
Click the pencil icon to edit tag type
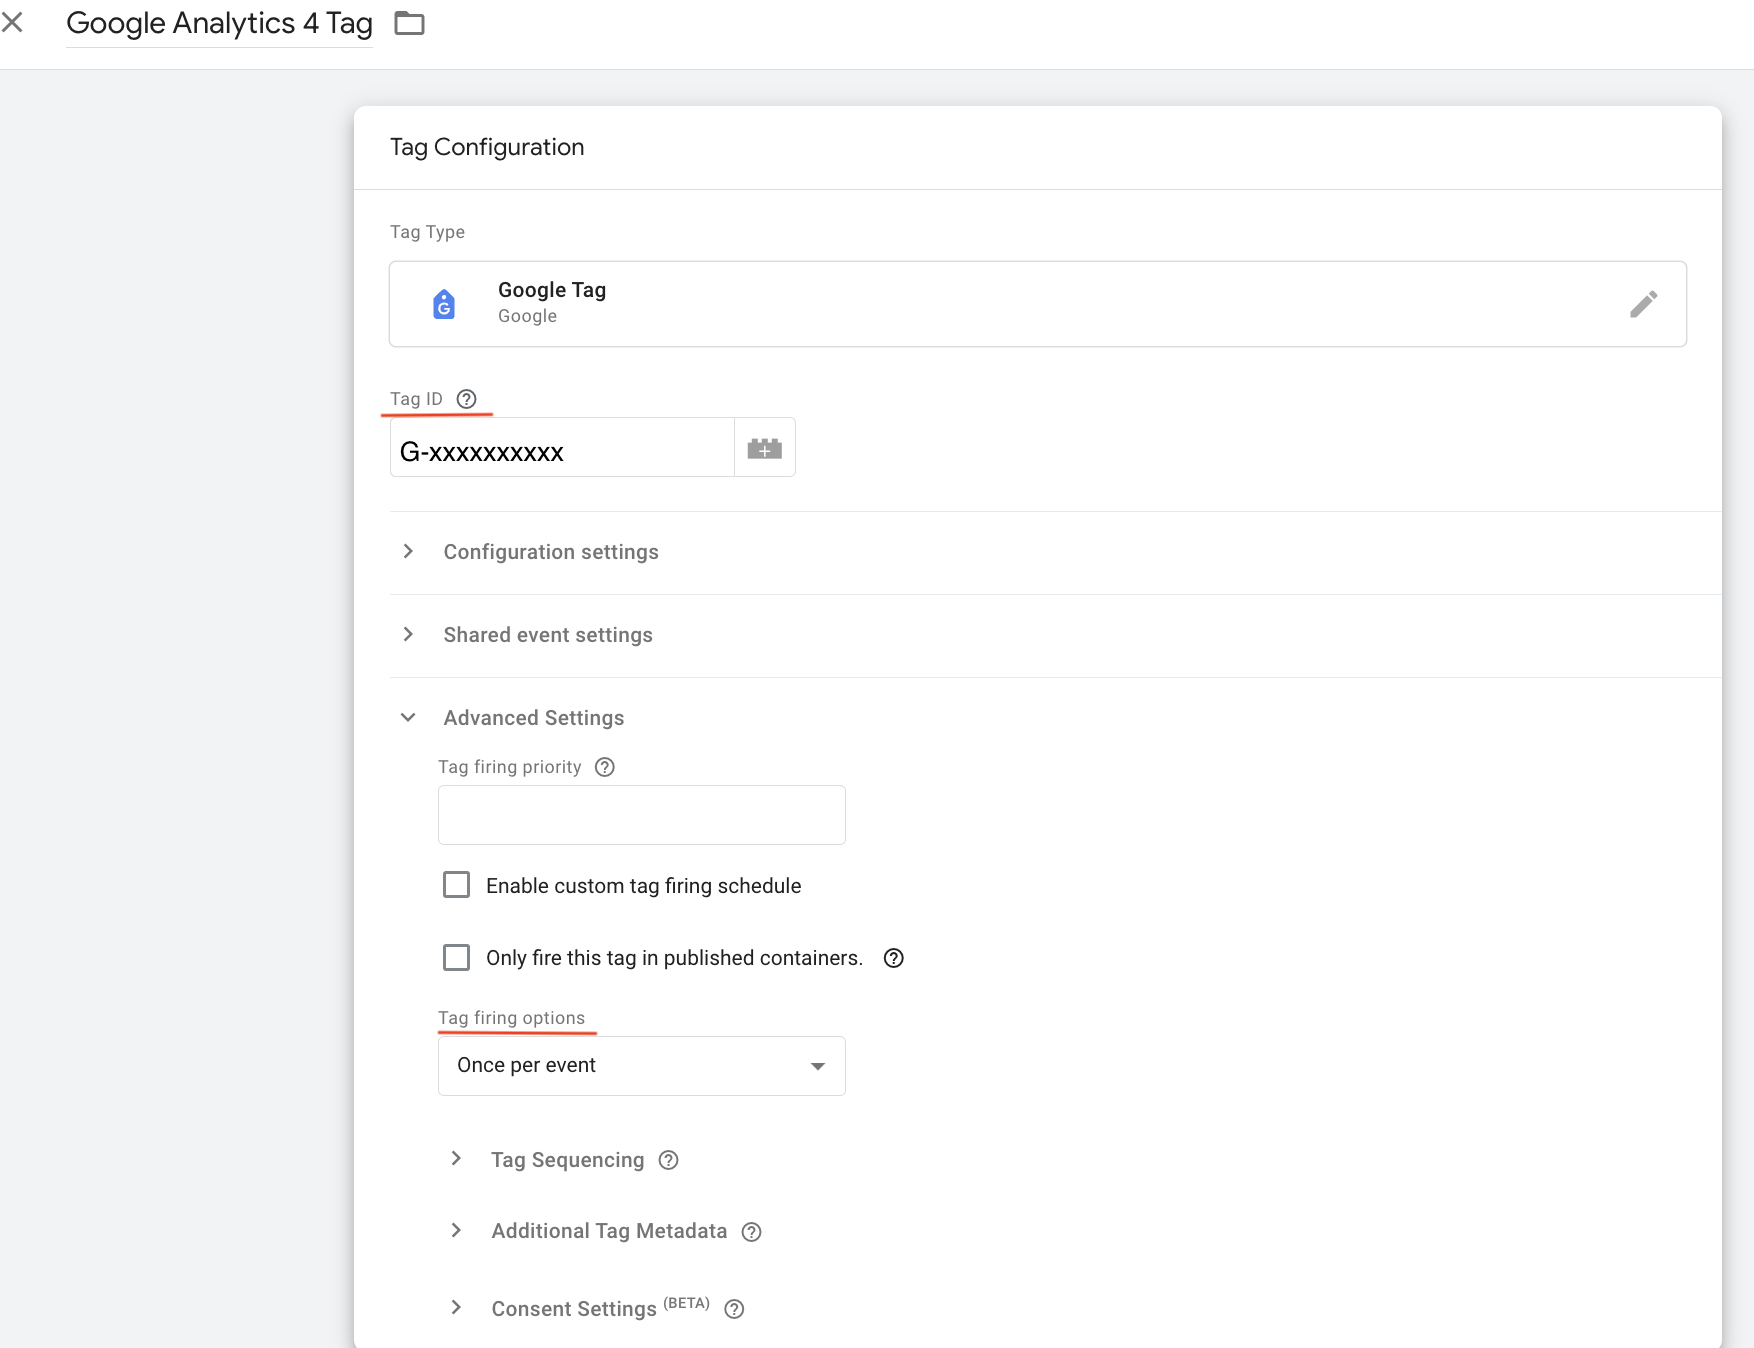pyautogui.click(x=1643, y=304)
